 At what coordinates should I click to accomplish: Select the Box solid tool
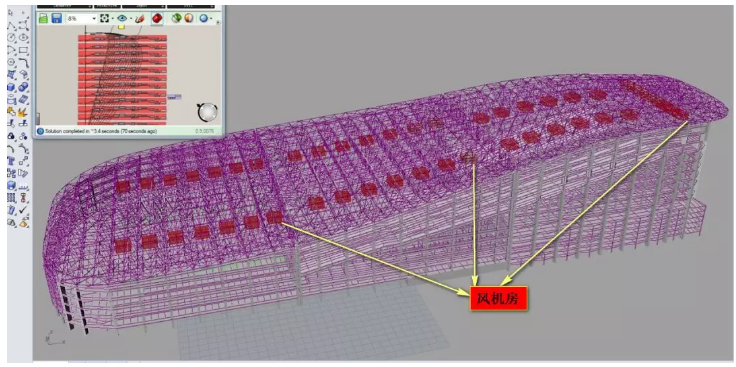pyautogui.click(x=11, y=87)
